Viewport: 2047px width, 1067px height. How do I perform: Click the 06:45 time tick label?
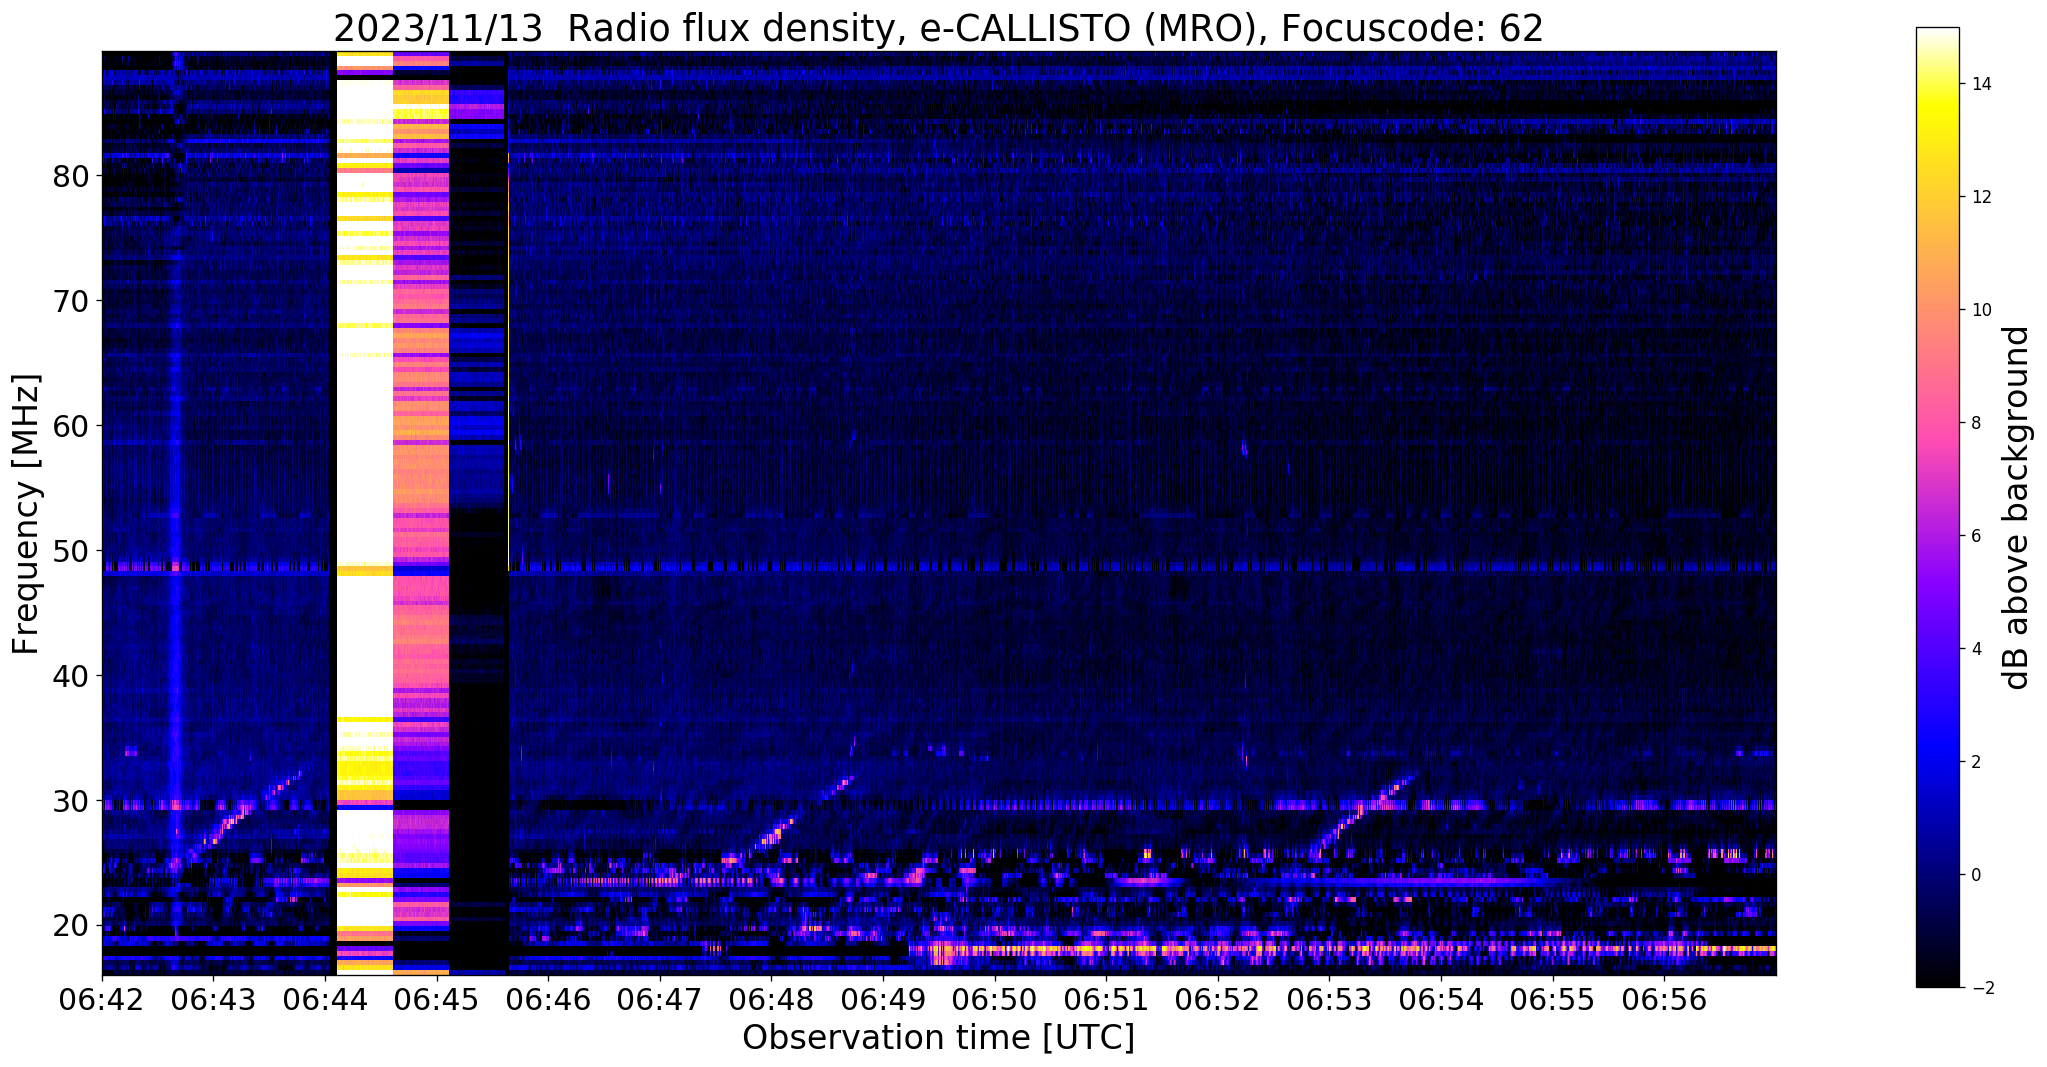(437, 999)
